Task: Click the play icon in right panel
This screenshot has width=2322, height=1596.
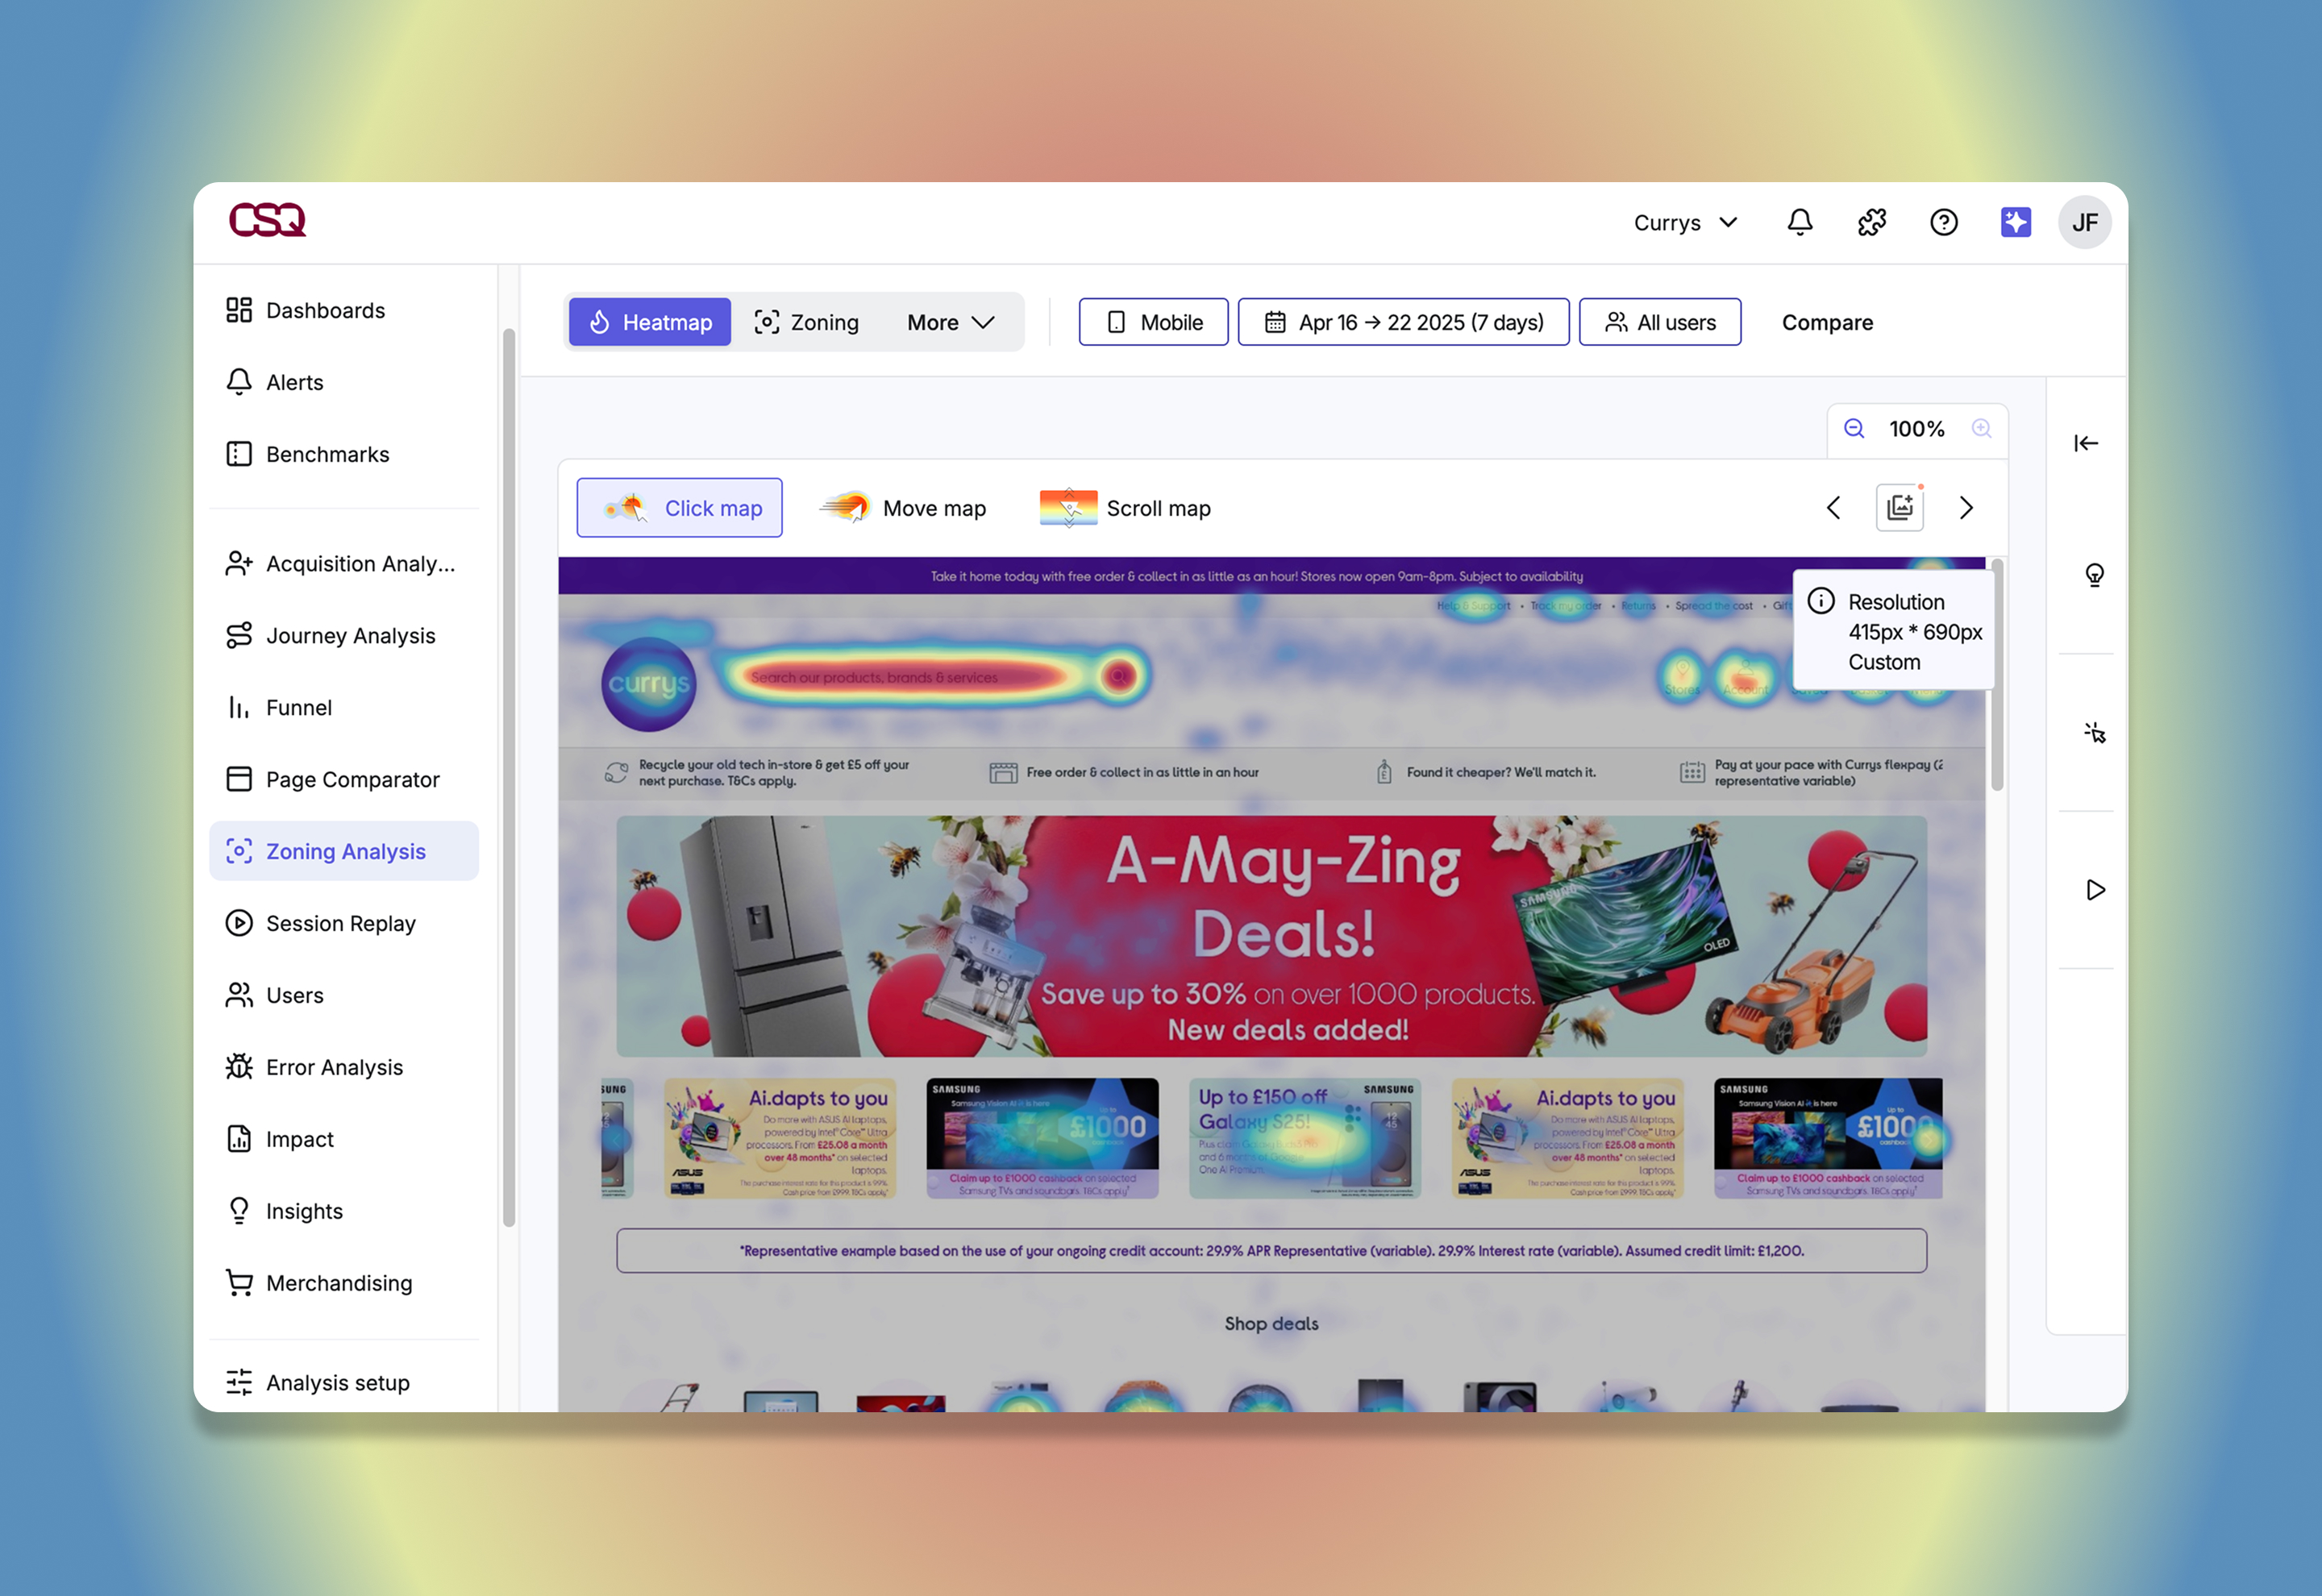Action: pos(2094,890)
